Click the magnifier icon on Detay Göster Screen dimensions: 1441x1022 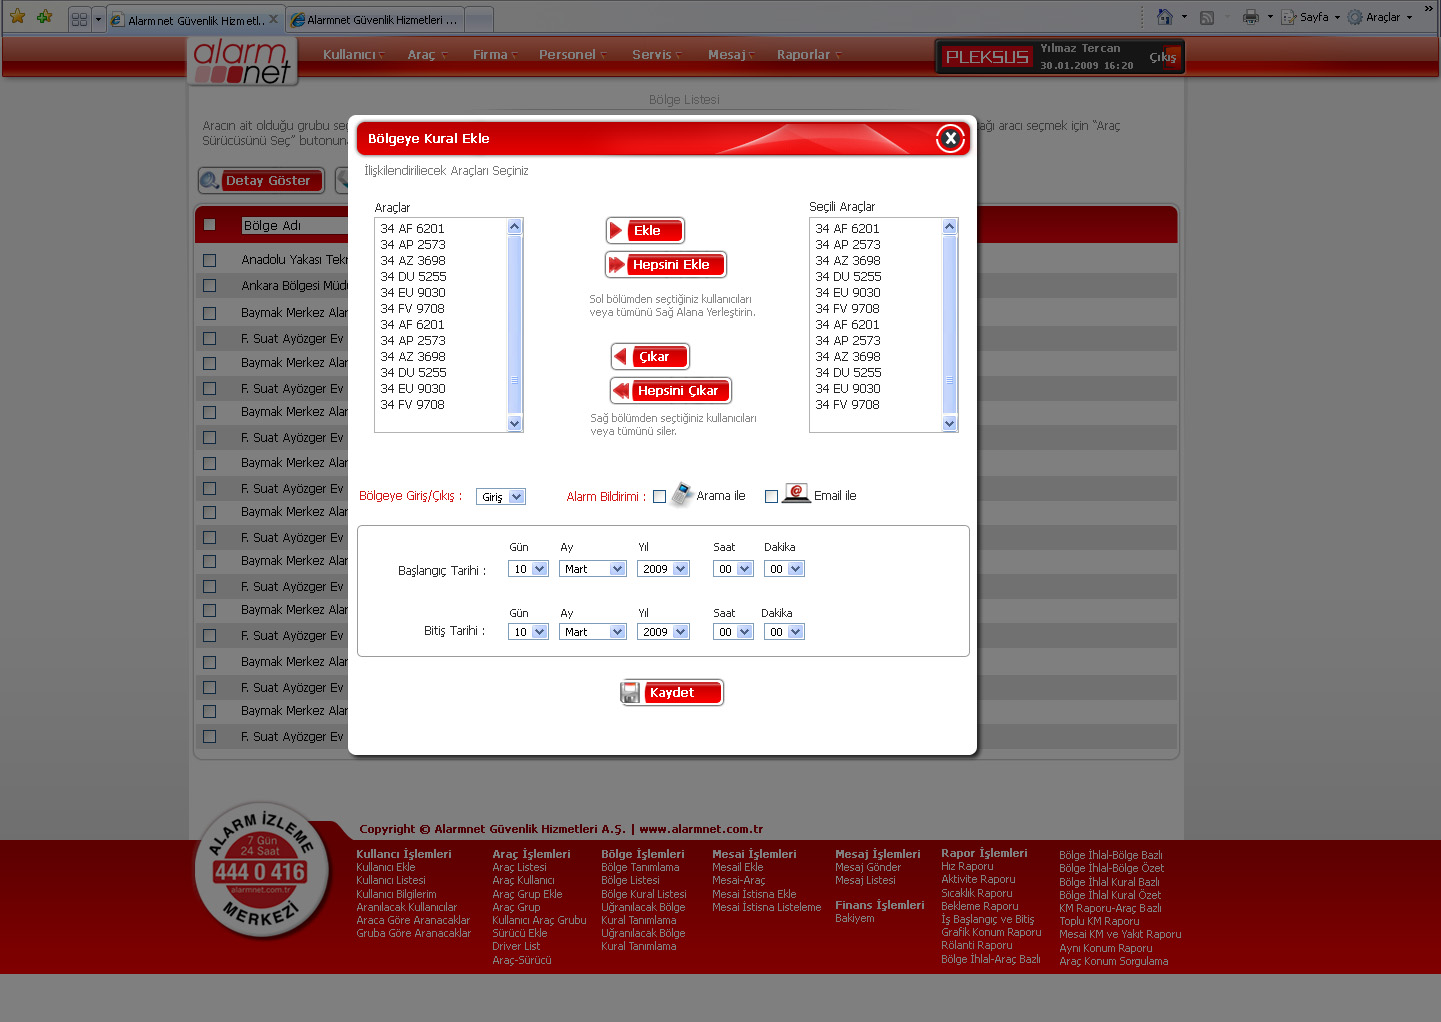pyautogui.click(x=209, y=181)
